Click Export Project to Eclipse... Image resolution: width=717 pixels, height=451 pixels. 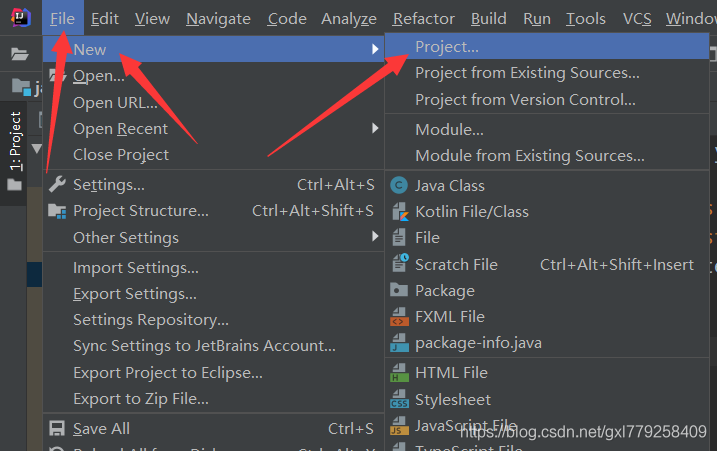(x=168, y=372)
